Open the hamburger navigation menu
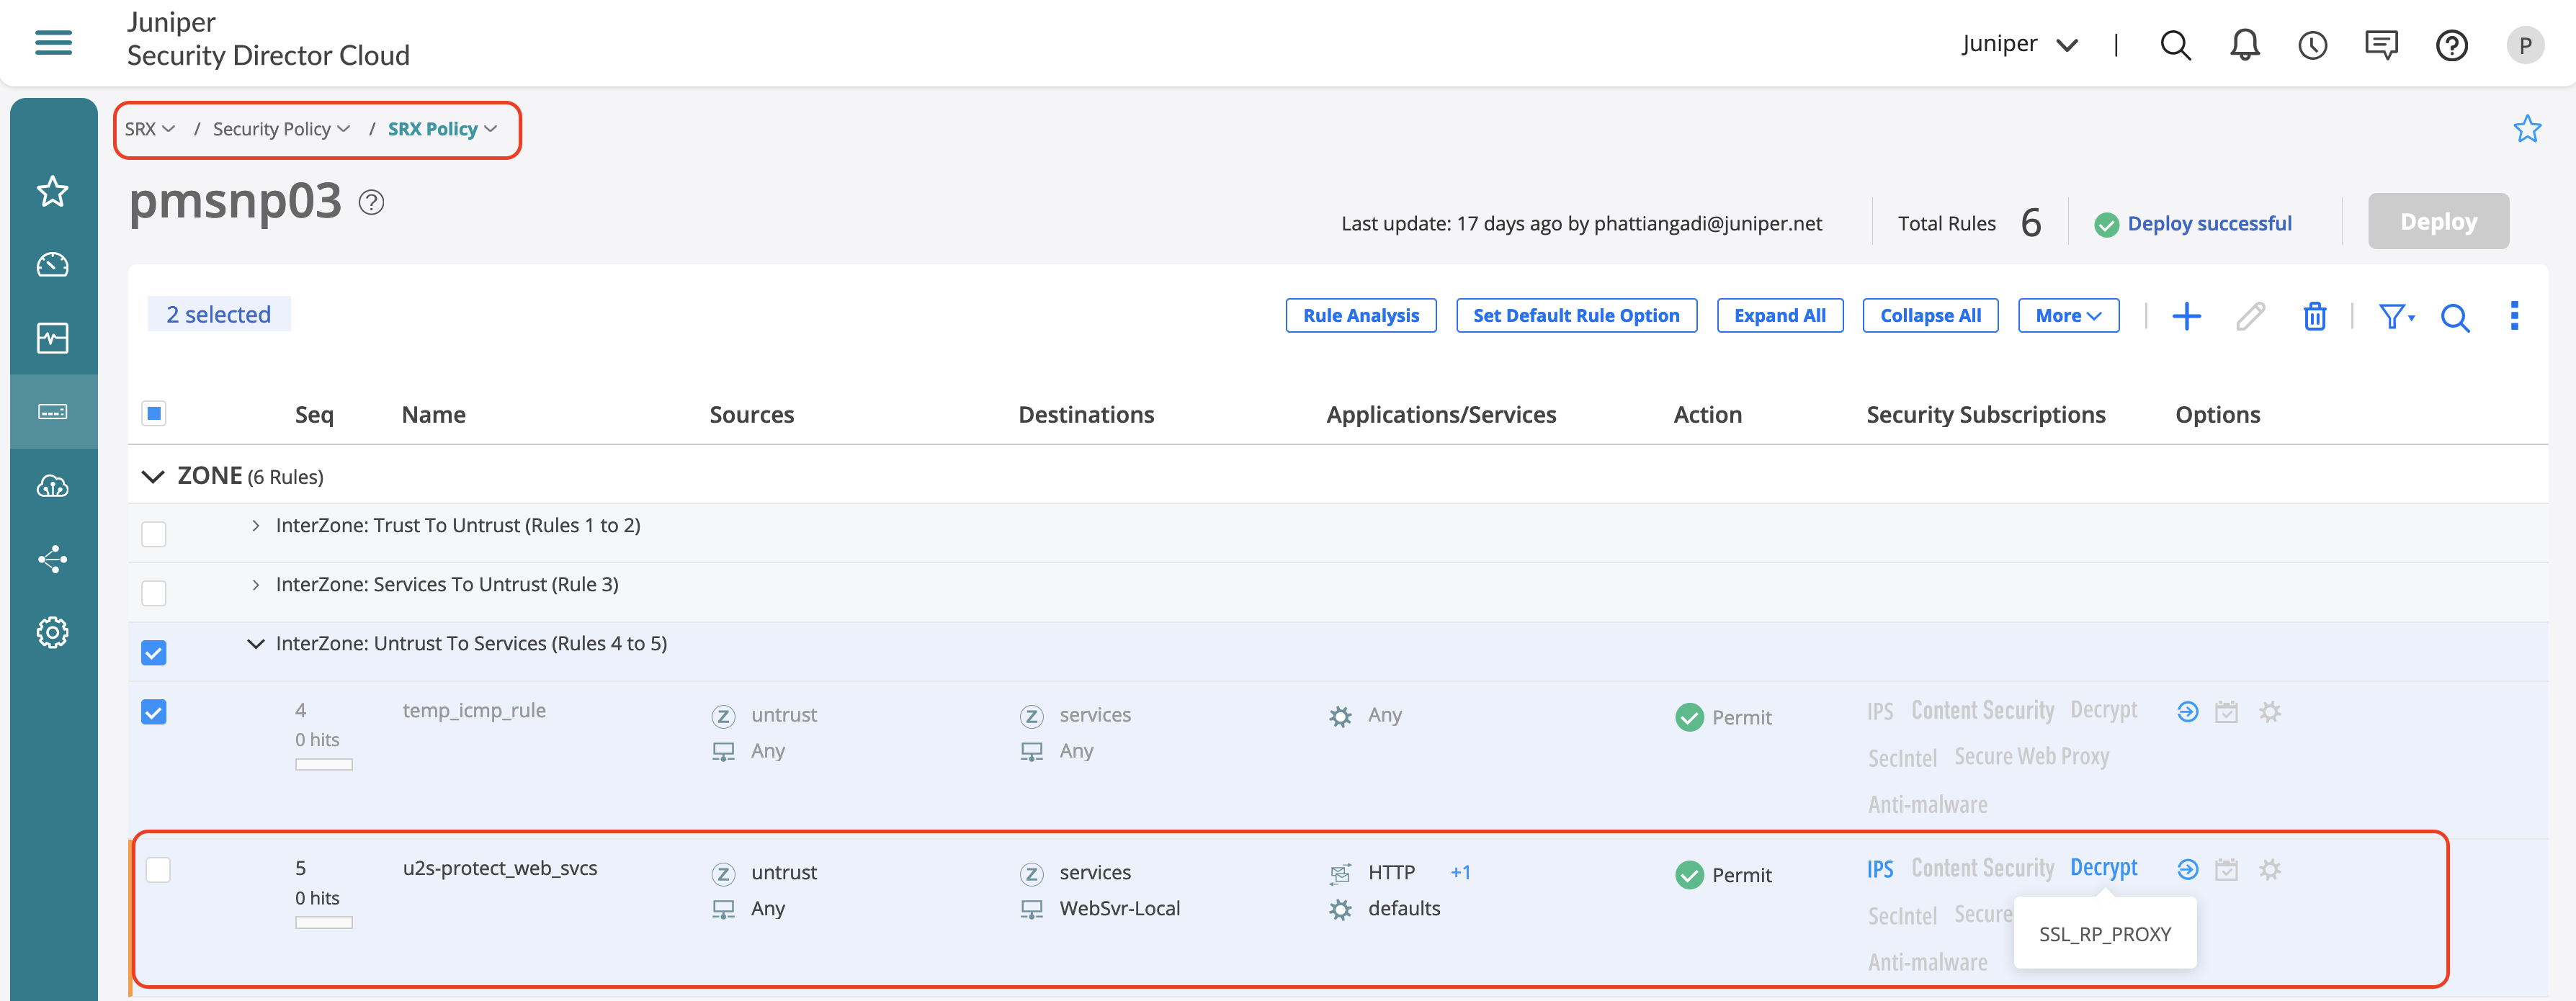The width and height of the screenshot is (2576, 1001). pyautogui.click(x=53, y=43)
